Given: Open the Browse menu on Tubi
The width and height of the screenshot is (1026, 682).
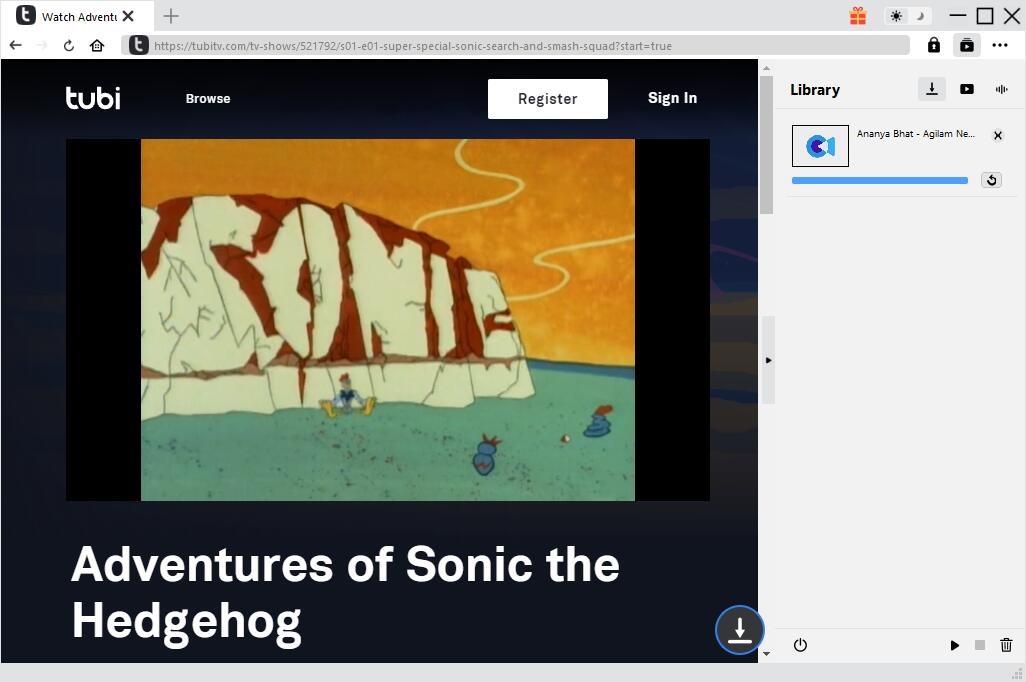Looking at the screenshot, I should (x=207, y=98).
